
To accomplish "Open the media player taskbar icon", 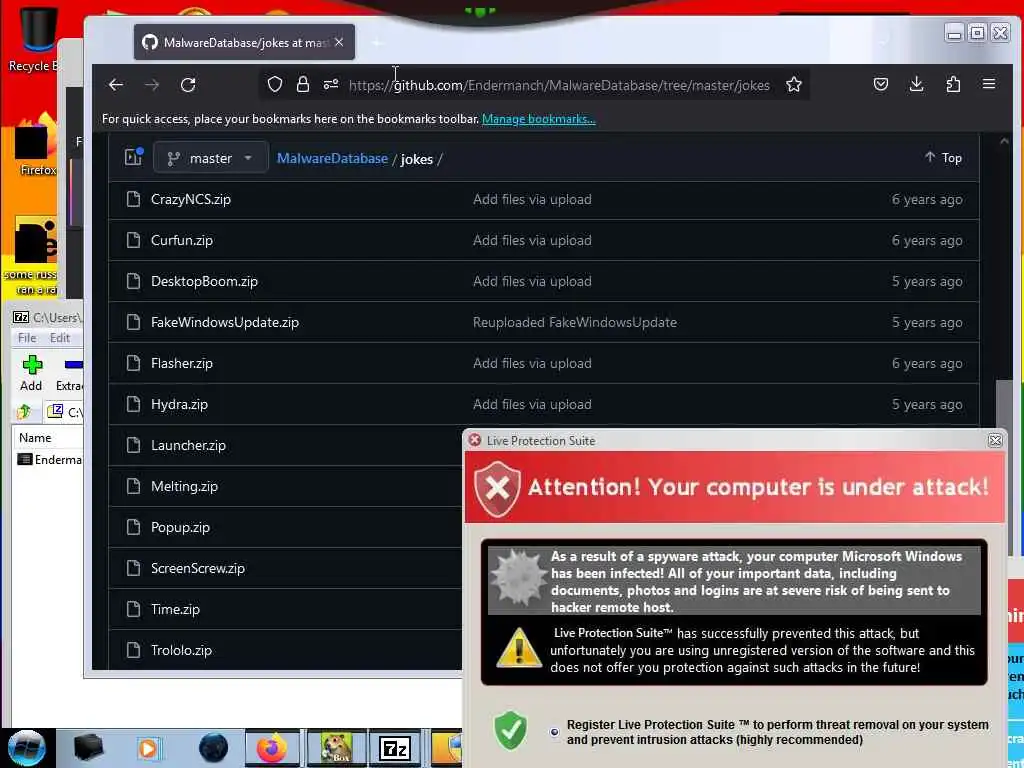I will [148, 748].
